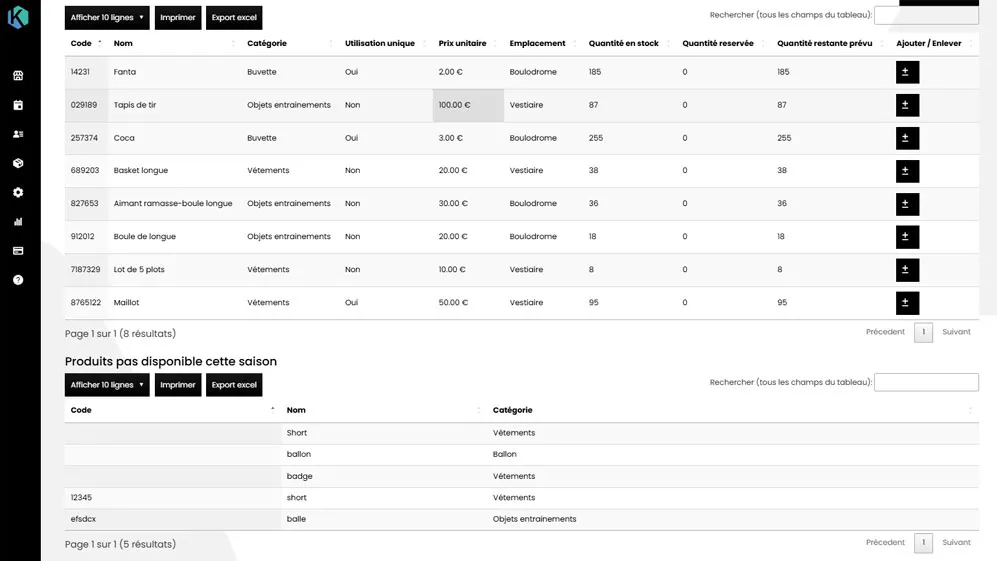The image size is (997, 561).
Task: Click the add/remove button for Maillot
Action: click(x=907, y=303)
